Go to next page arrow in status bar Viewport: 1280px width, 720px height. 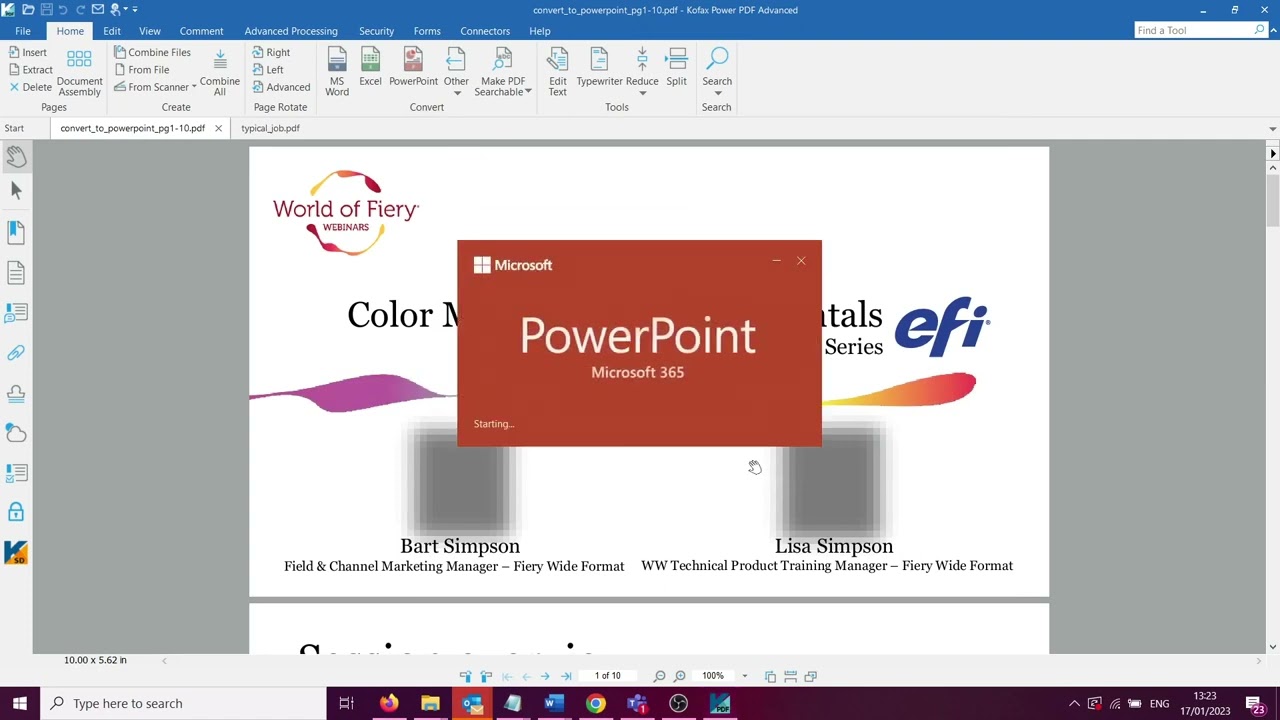point(545,676)
